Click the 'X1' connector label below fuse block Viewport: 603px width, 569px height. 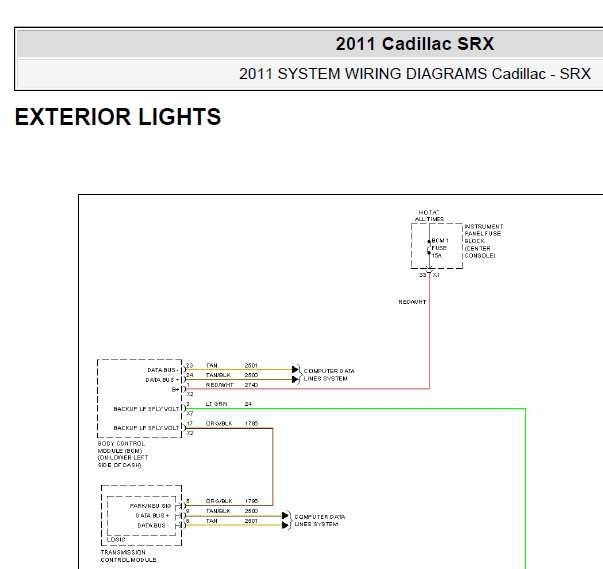(x=436, y=275)
